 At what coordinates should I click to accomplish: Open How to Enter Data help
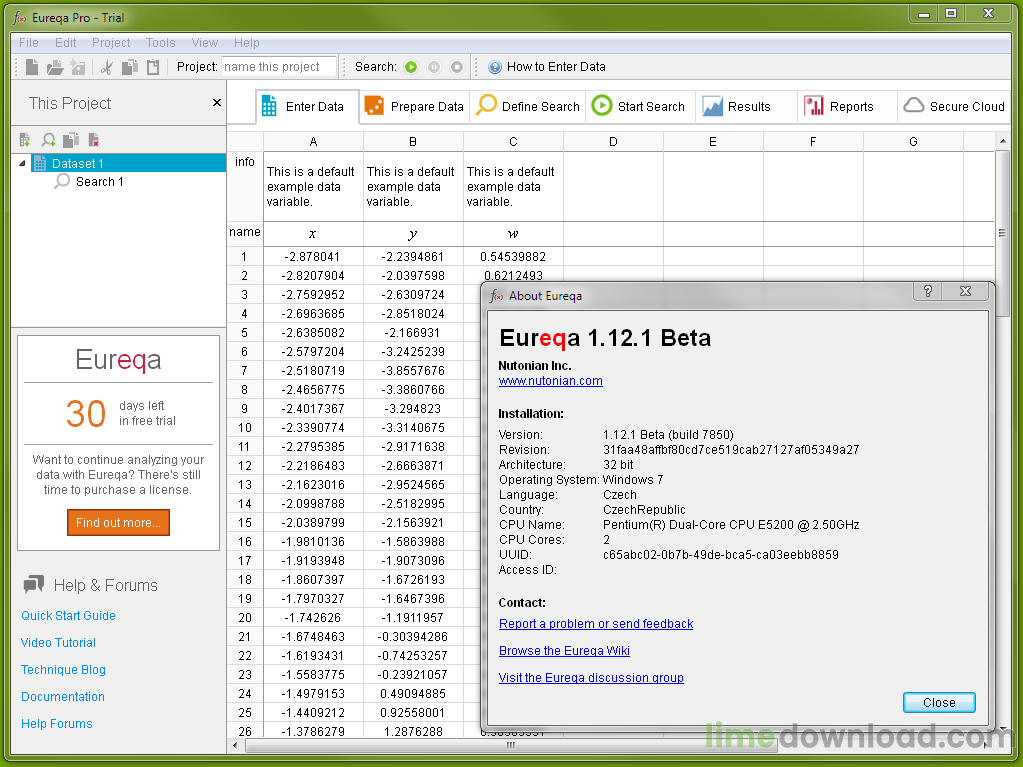tap(547, 67)
